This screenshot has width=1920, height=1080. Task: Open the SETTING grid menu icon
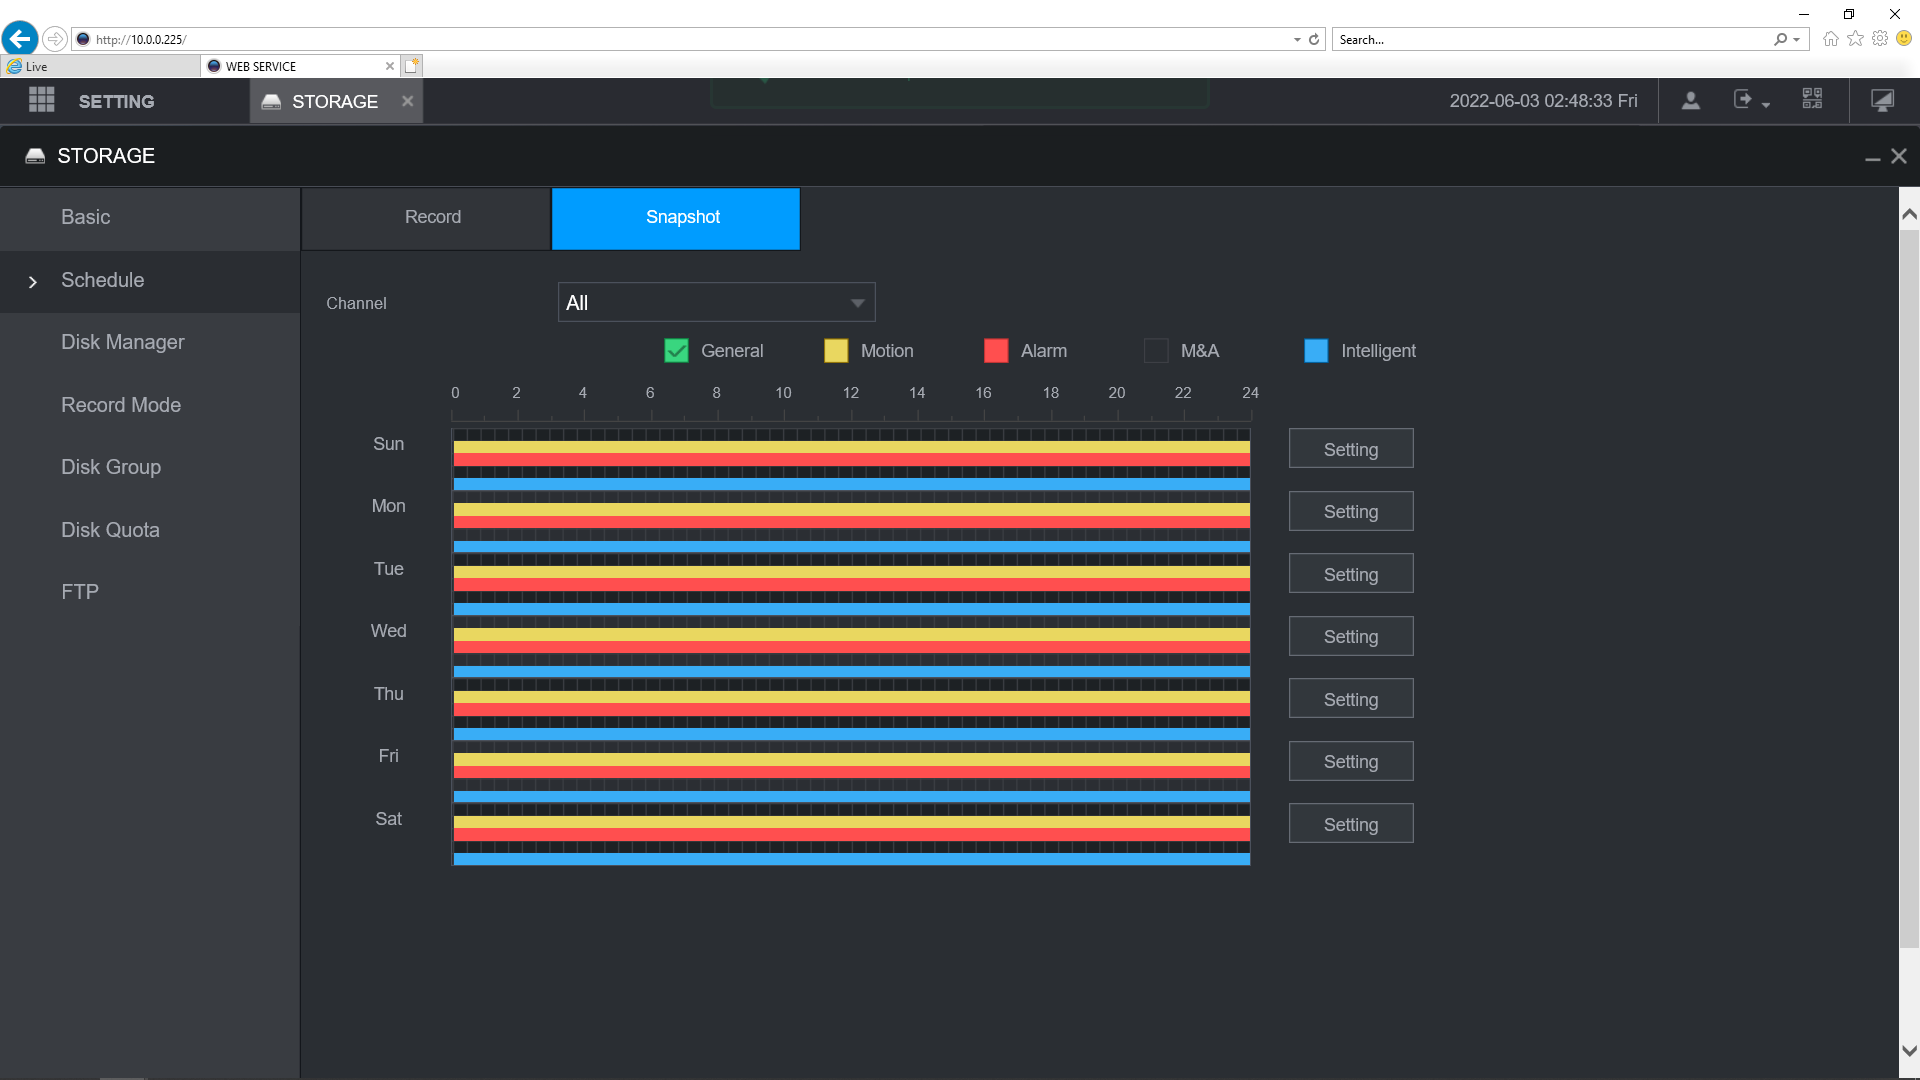point(41,100)
